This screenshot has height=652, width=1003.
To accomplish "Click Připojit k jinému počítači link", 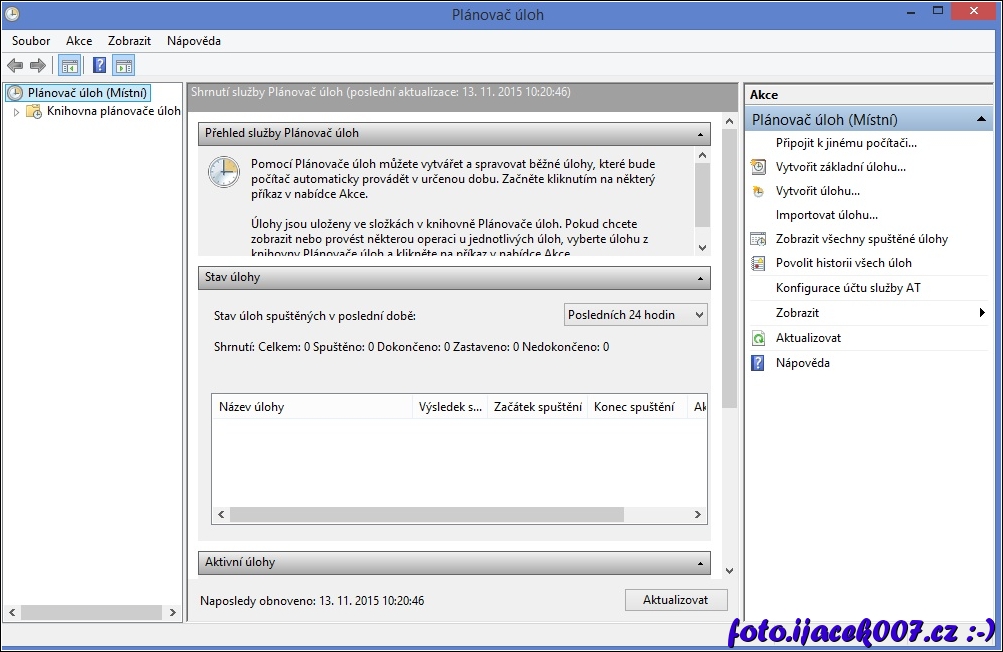I will tap(845, 143).
